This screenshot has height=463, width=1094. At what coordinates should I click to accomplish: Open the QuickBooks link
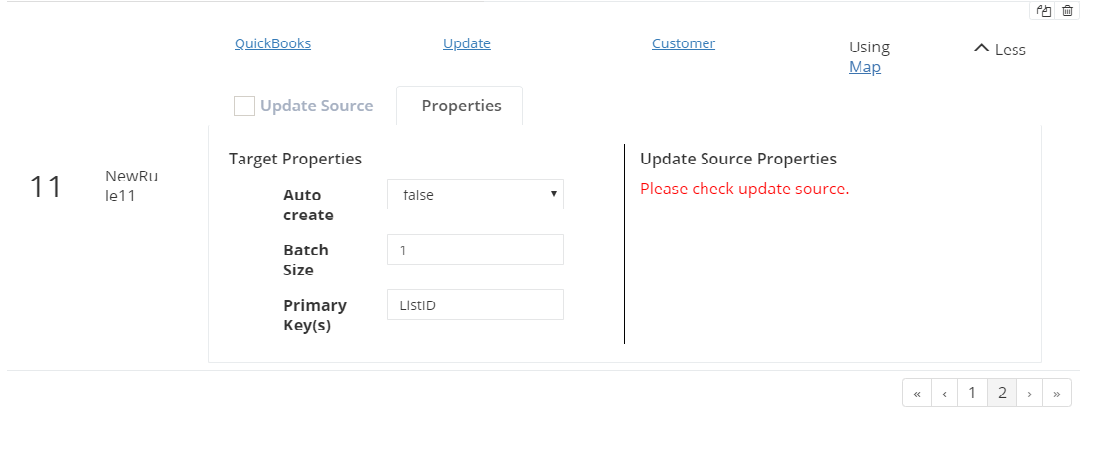click(273, 44)
